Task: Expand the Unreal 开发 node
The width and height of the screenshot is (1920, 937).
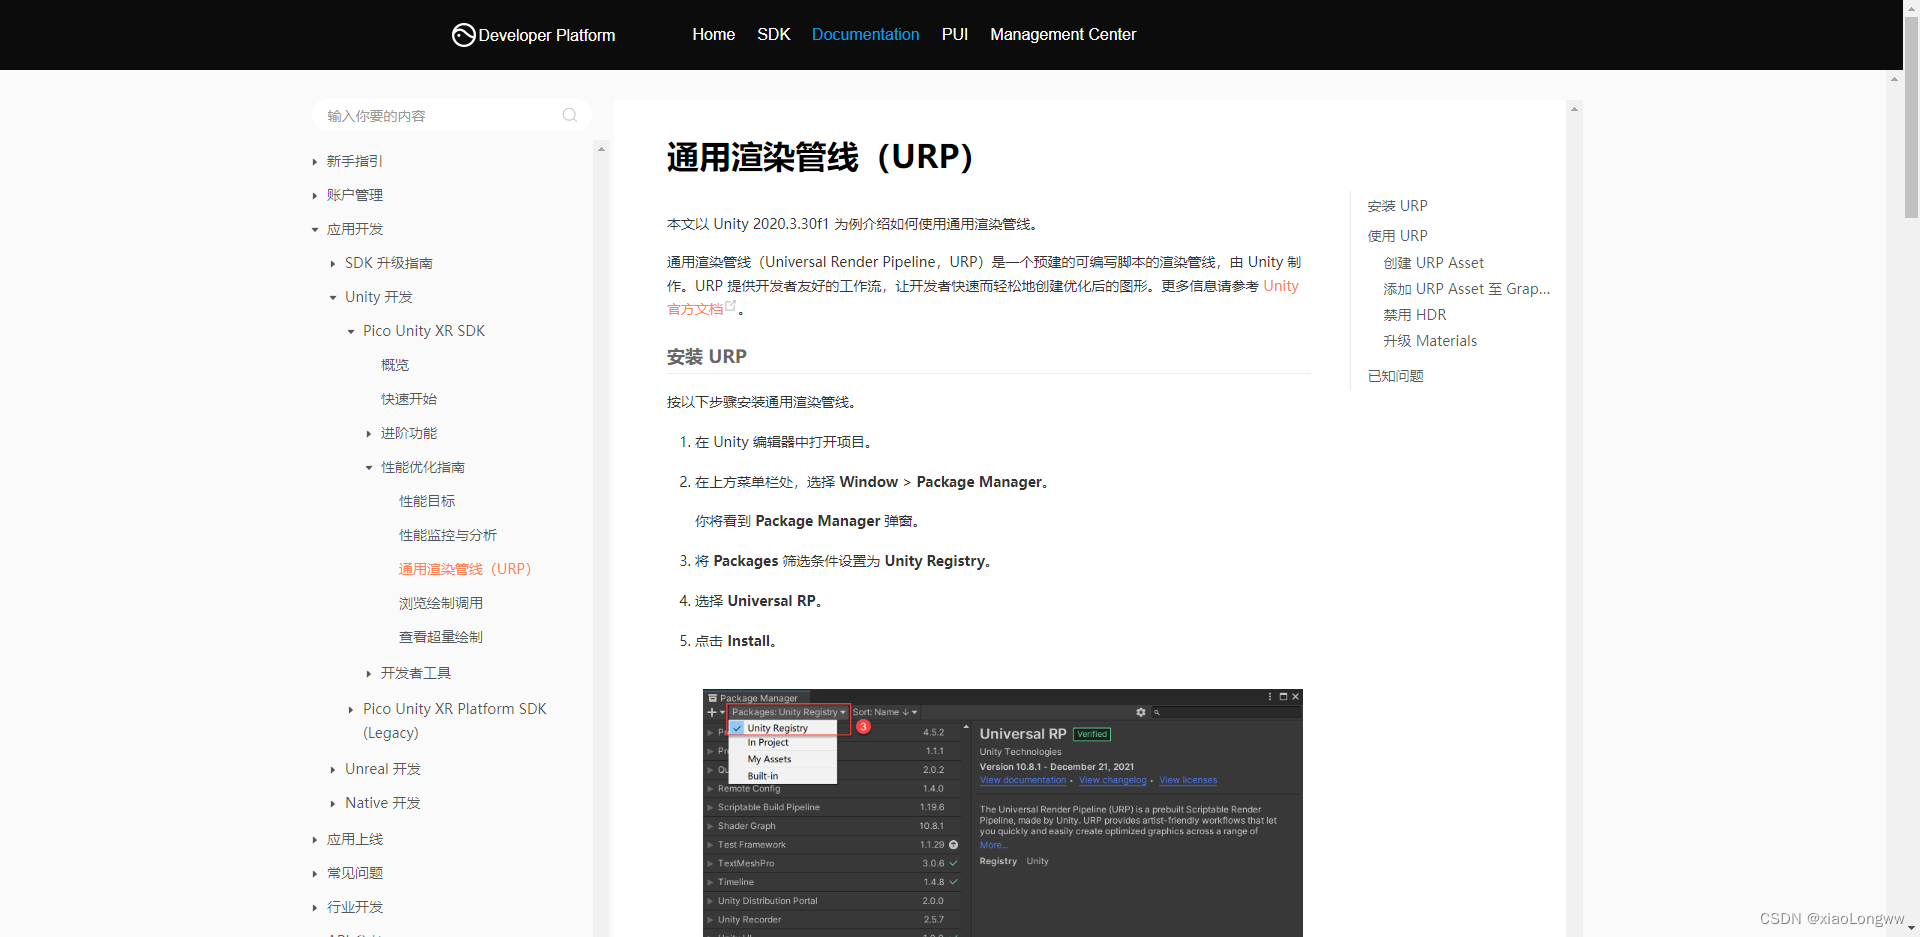Action: (x=333, y=770)
